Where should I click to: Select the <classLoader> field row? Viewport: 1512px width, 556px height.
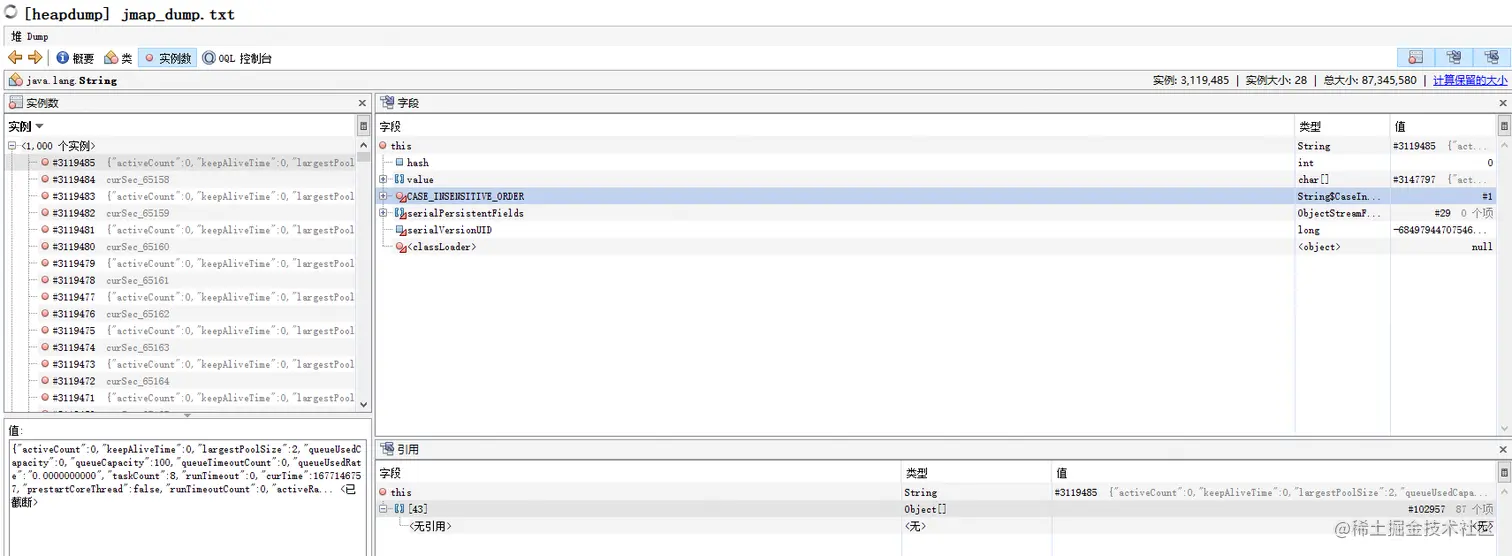(936, 247)
